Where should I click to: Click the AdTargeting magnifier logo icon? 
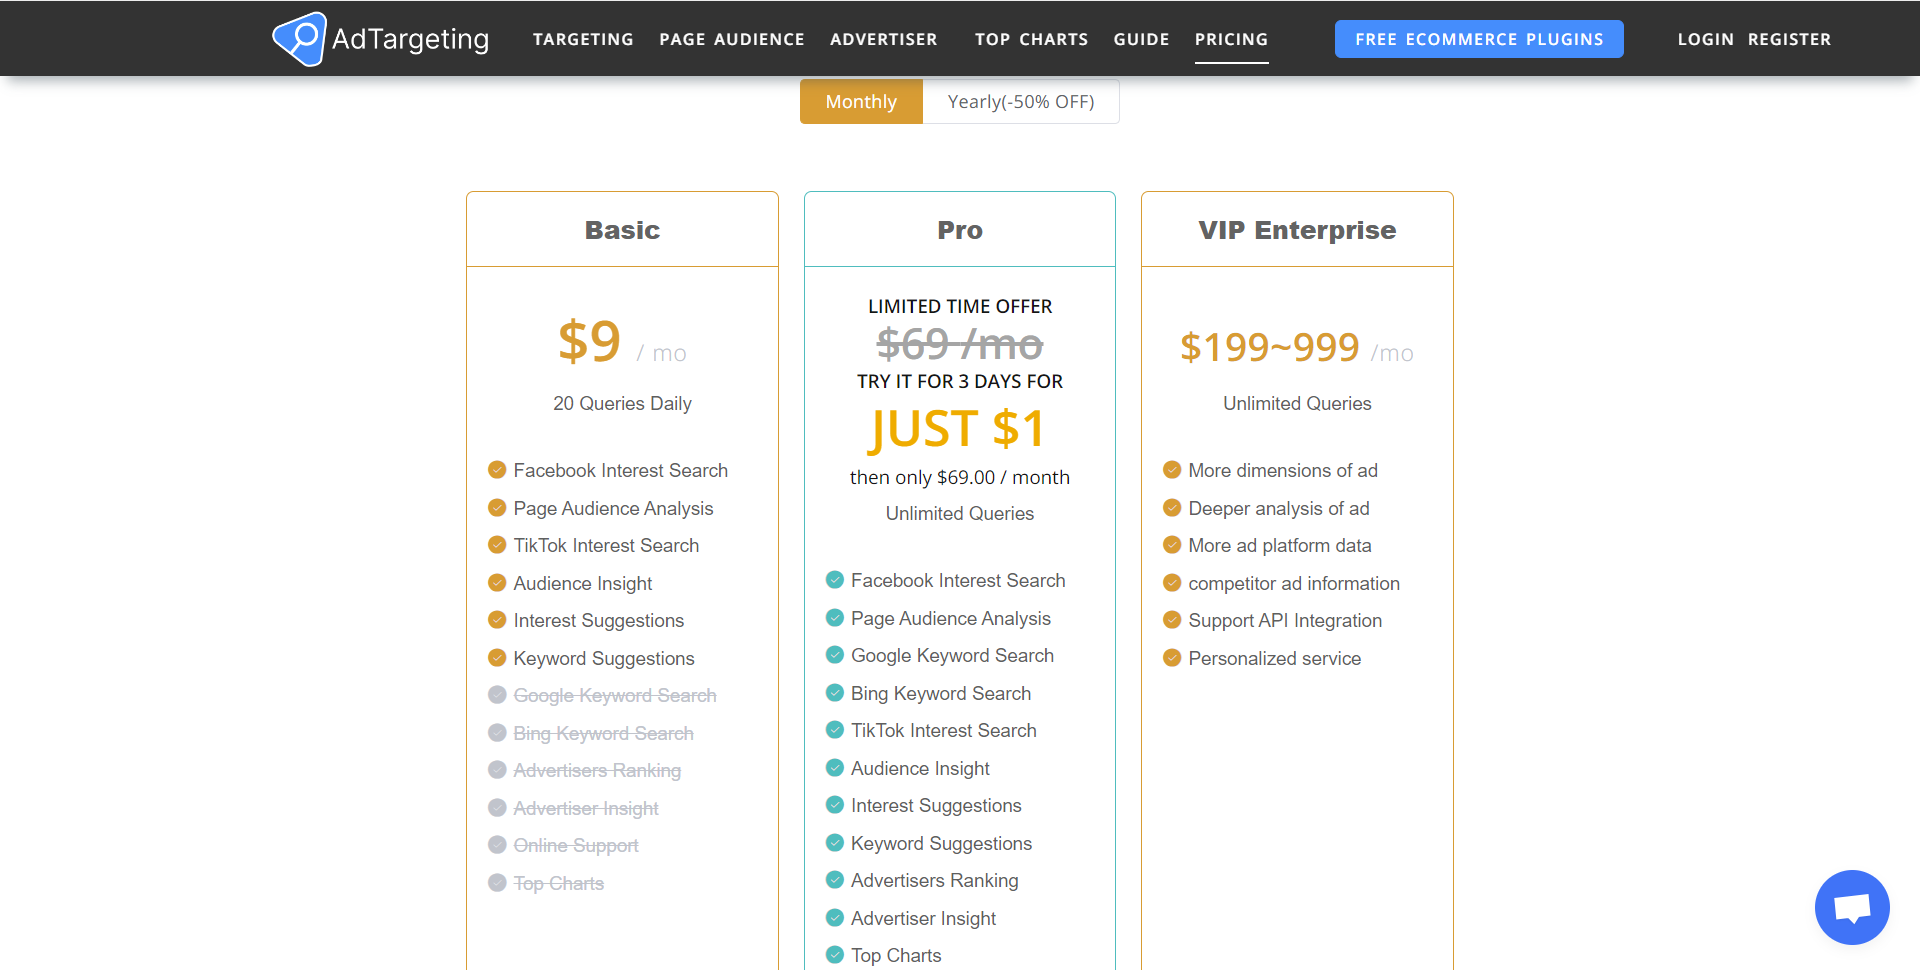pyautogui.click(x=299, y=39)
